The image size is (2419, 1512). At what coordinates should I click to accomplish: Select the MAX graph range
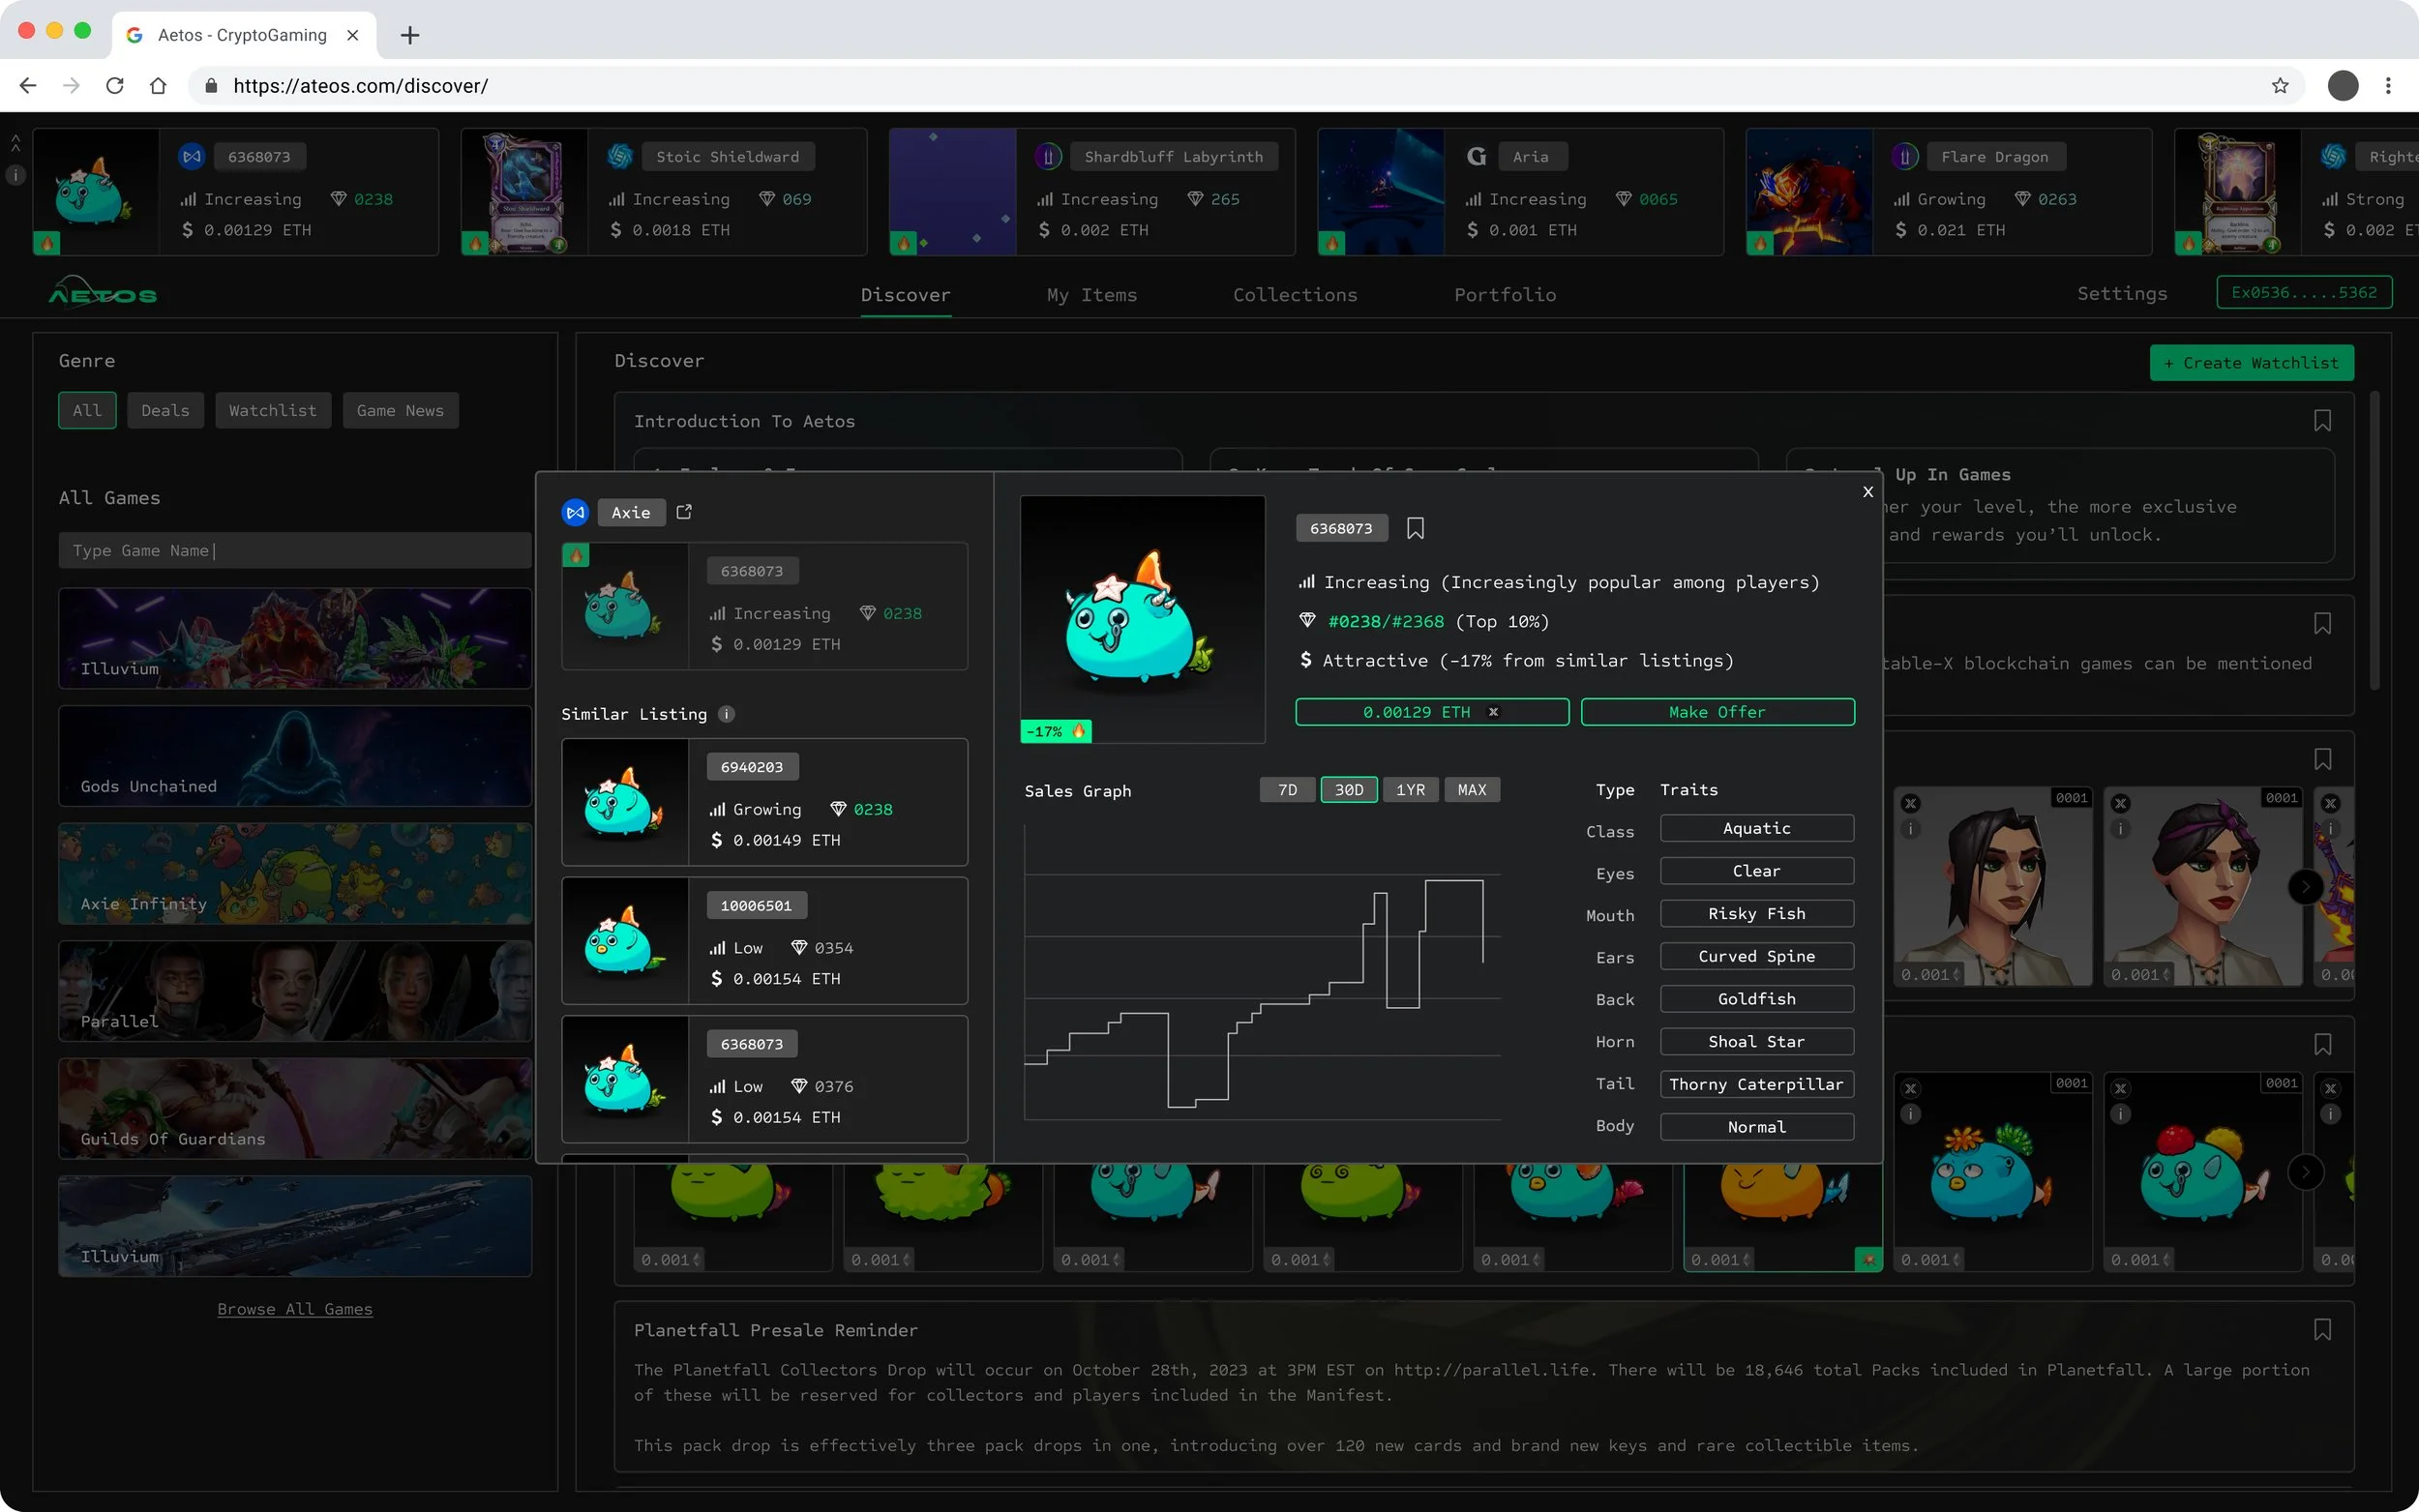point(1471,790)
